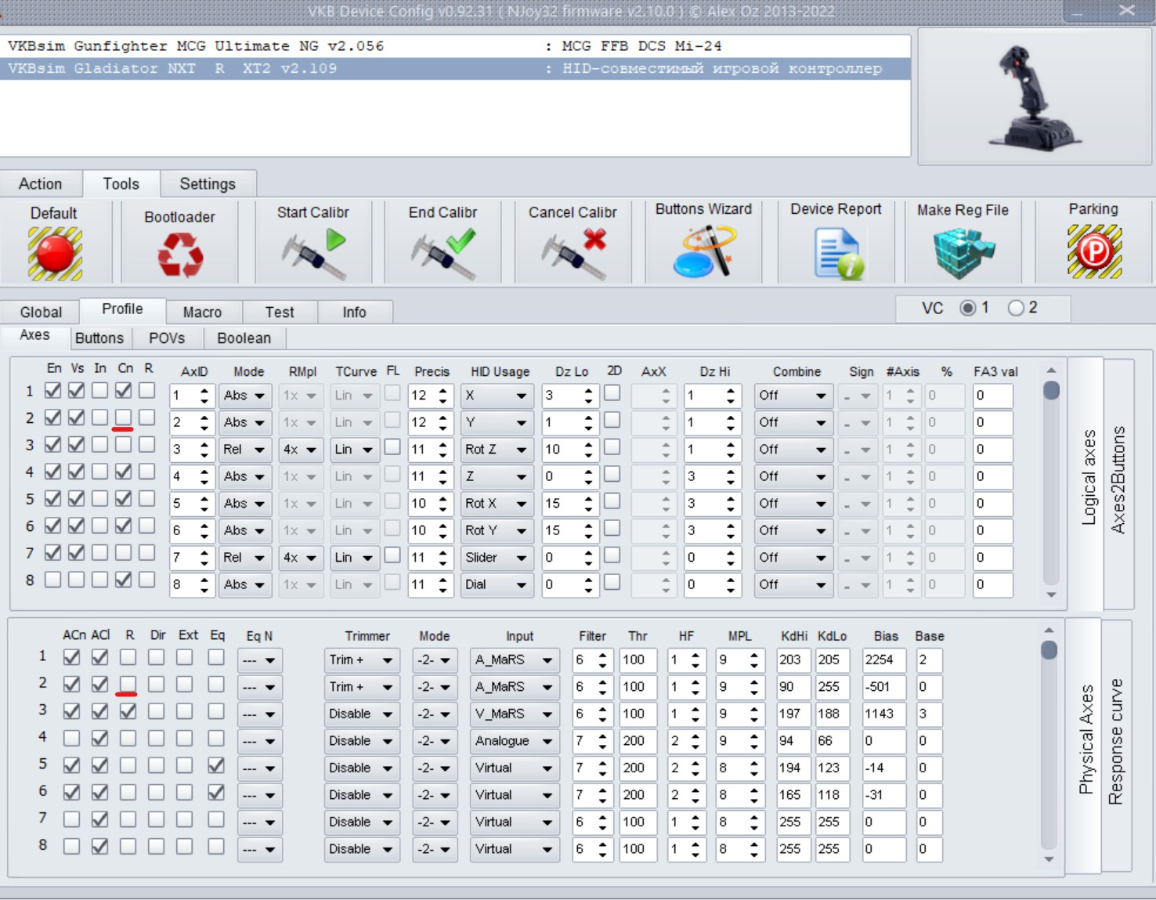Click the Precis stepper for logical axis 1
This screenshot has width=1156, height=900.
[442, 396]
